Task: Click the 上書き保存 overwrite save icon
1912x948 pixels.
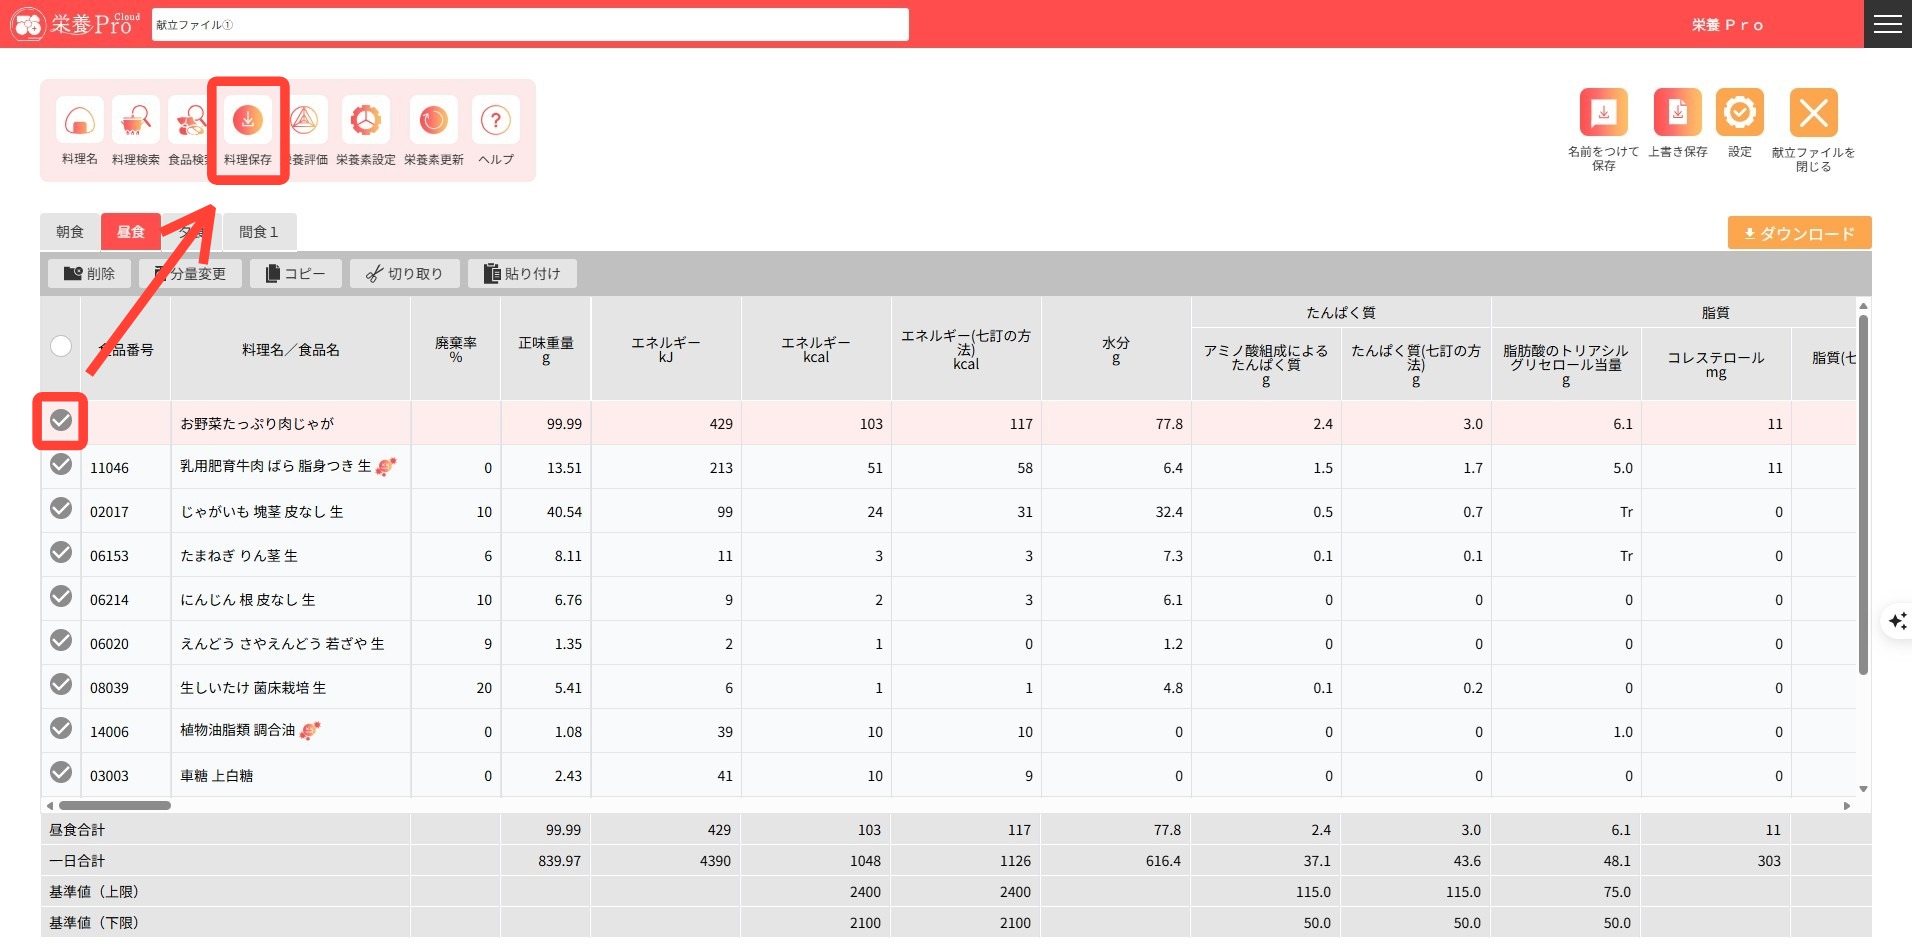Action: [x=1678, y=112]
